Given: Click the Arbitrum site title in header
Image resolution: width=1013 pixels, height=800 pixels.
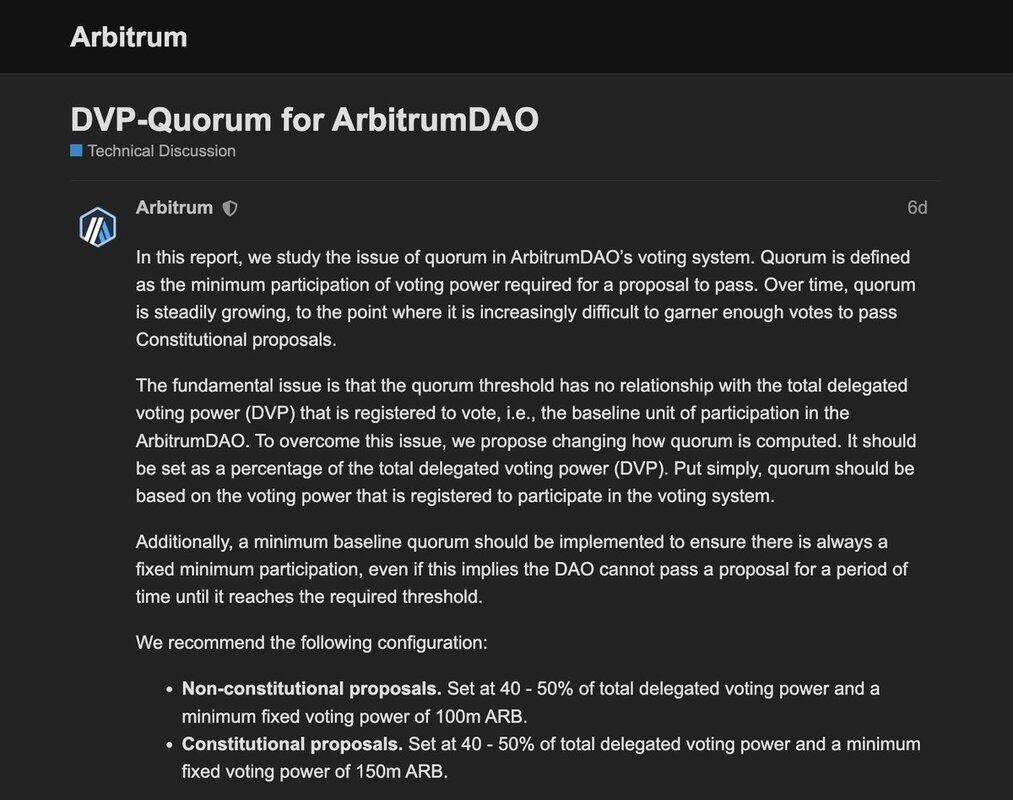Looking at the screenshot, I should tap(129, 37).
